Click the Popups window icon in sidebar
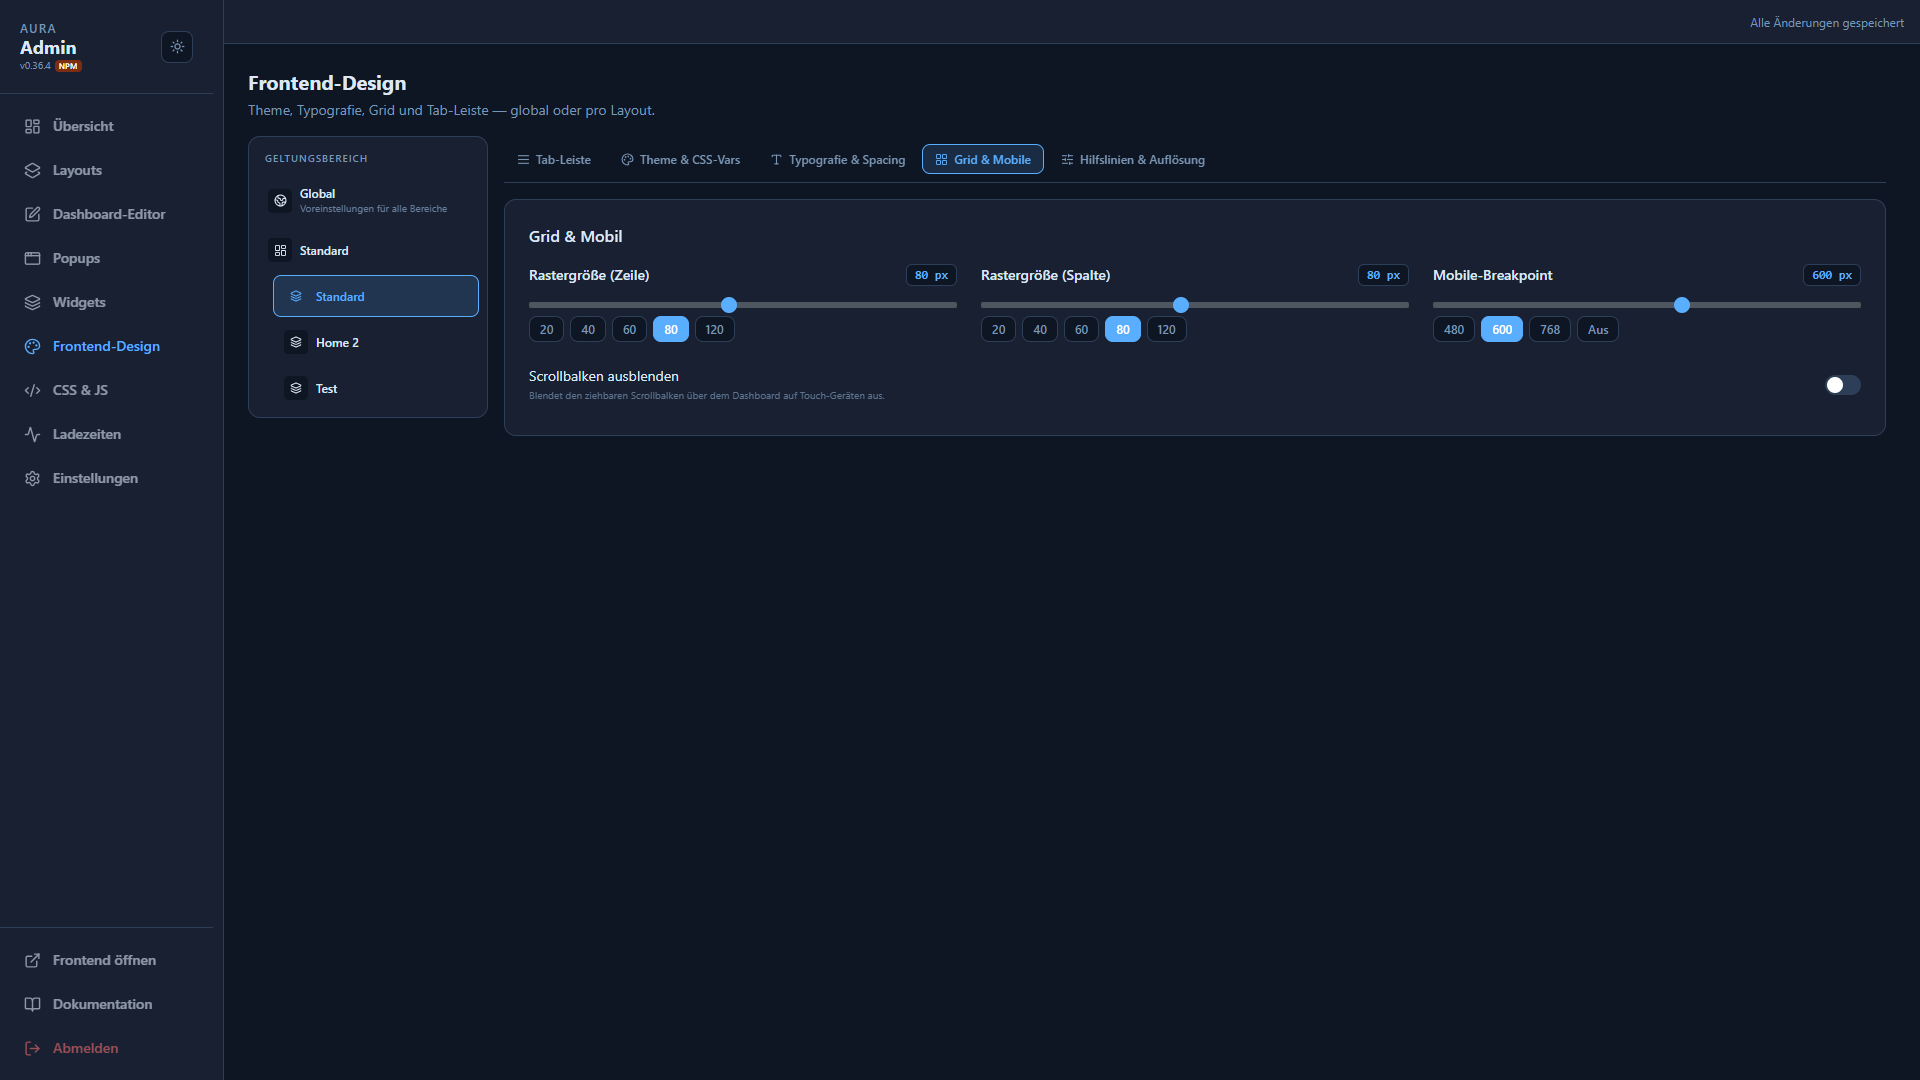The height and width of the screenshot is (1080, 1920). (32, 258)
